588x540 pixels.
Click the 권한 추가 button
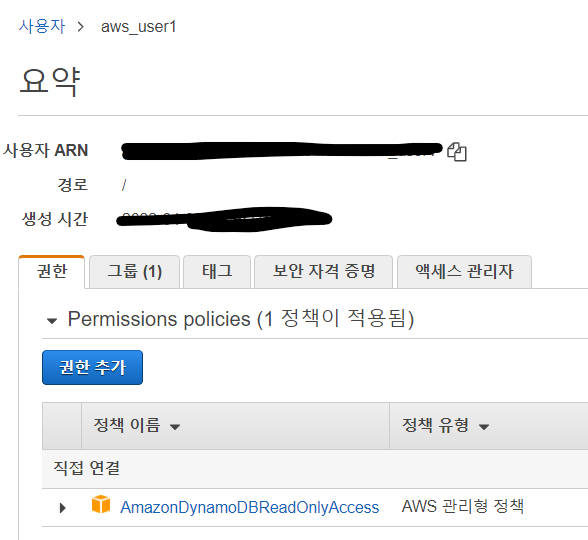click(93, 368)
